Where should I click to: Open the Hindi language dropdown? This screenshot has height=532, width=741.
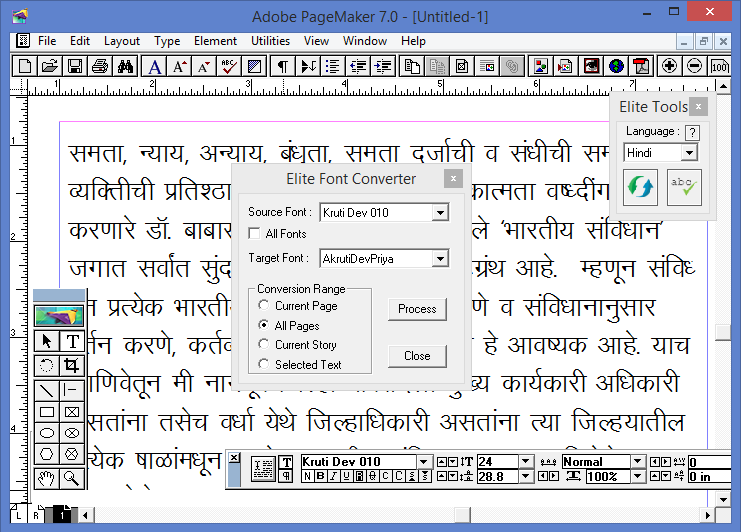tap(689, 153)
